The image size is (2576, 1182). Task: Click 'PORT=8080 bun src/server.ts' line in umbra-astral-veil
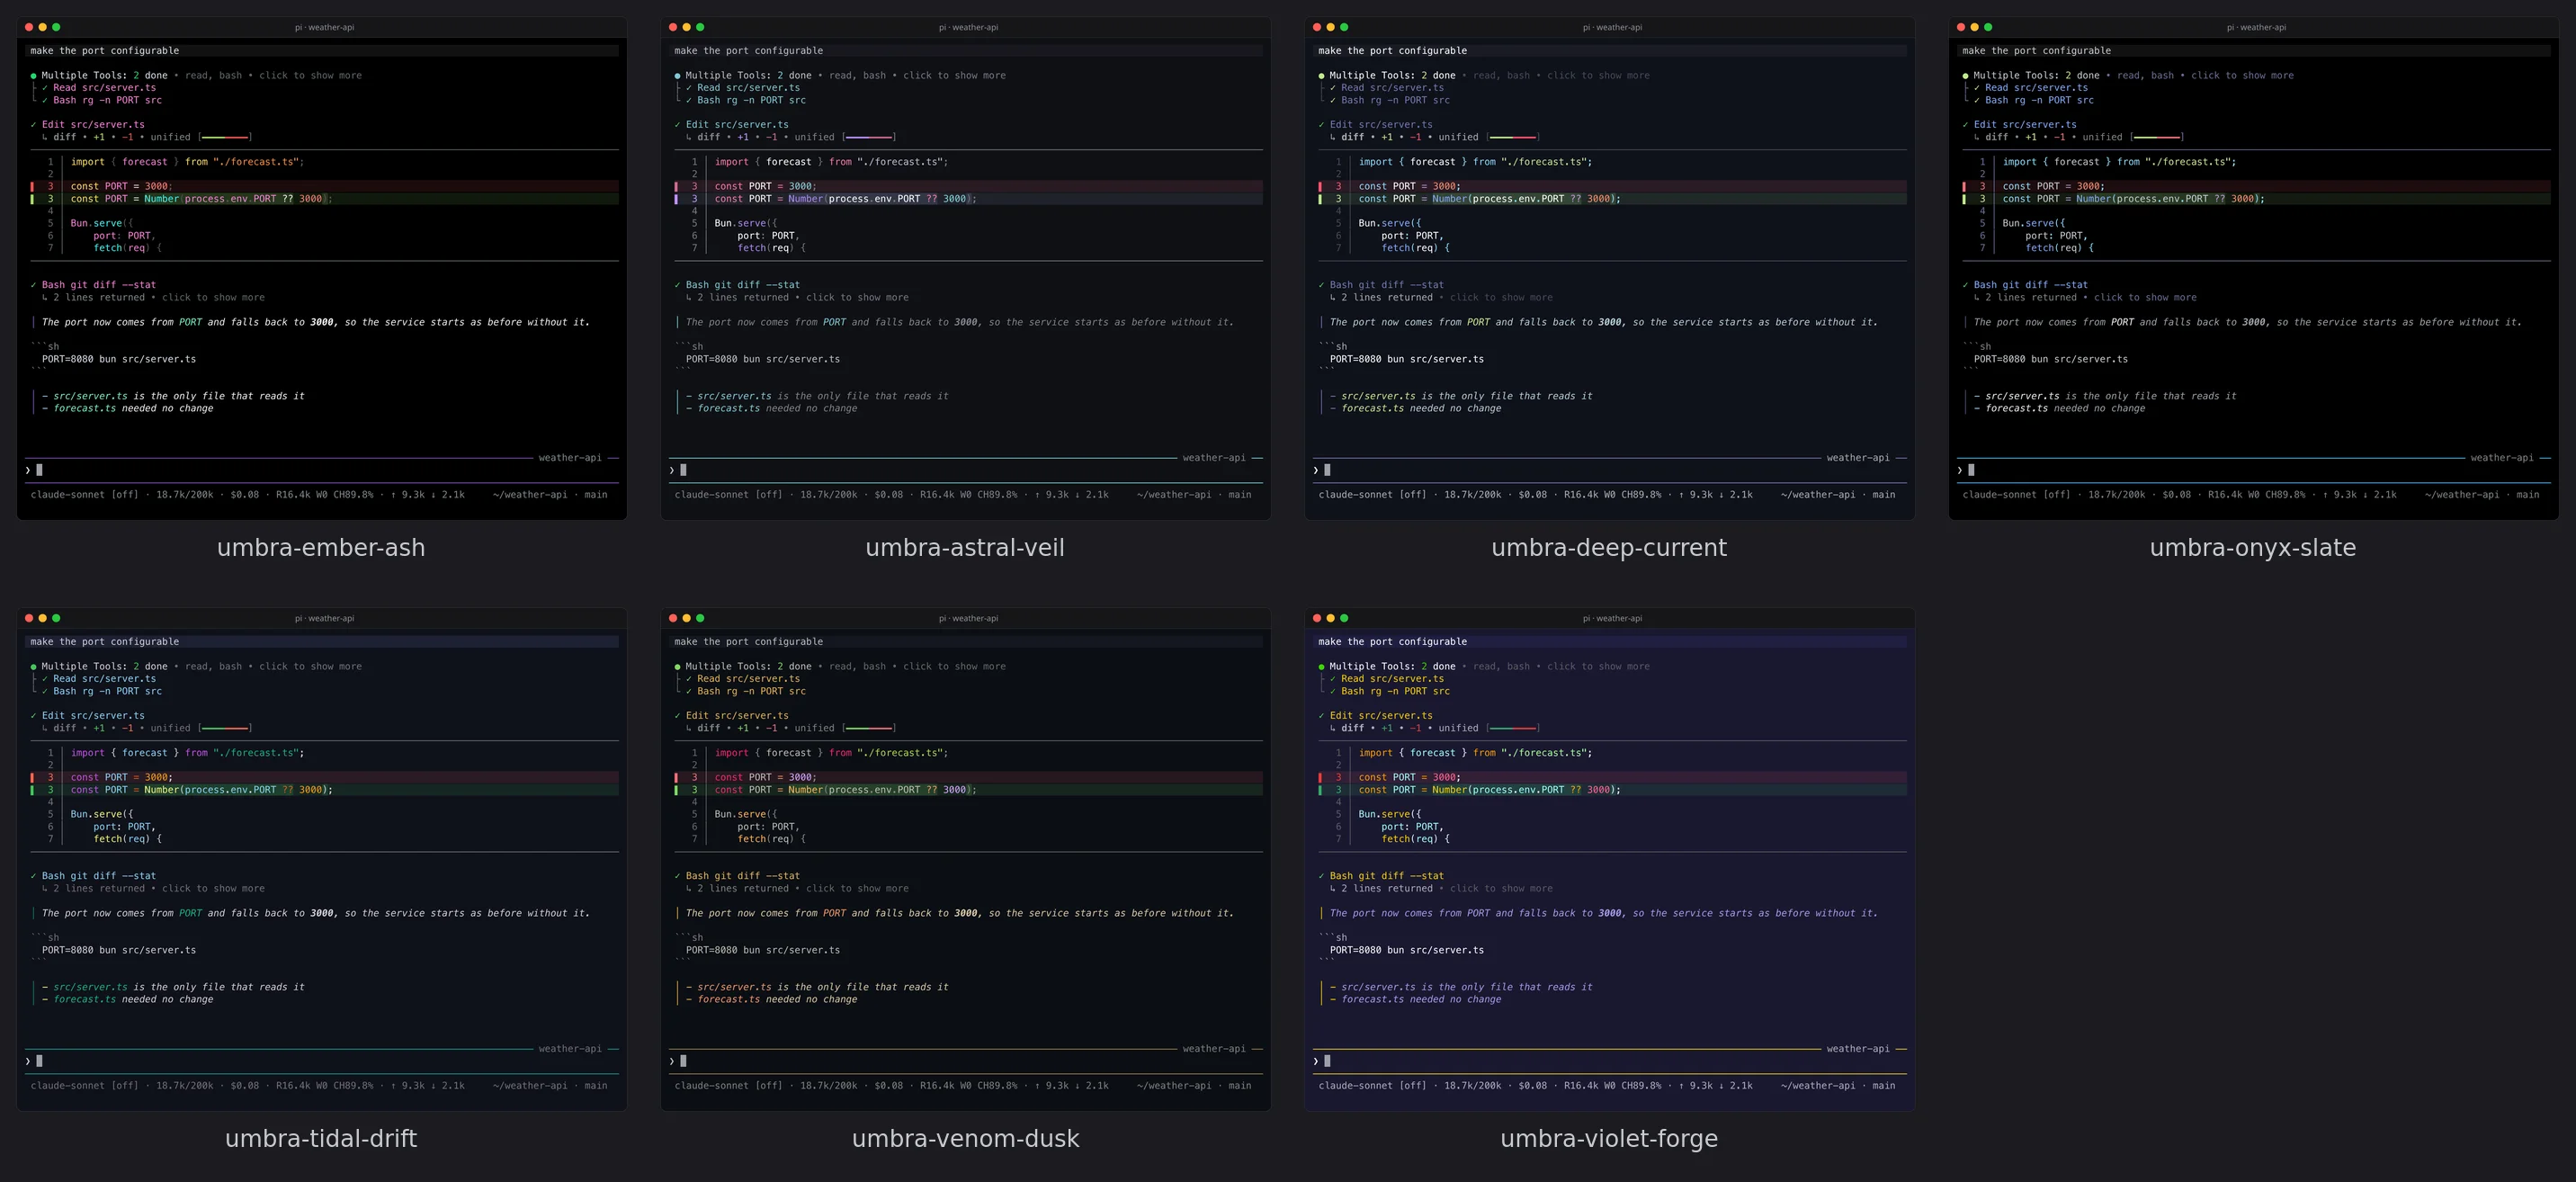pos(763,359)
